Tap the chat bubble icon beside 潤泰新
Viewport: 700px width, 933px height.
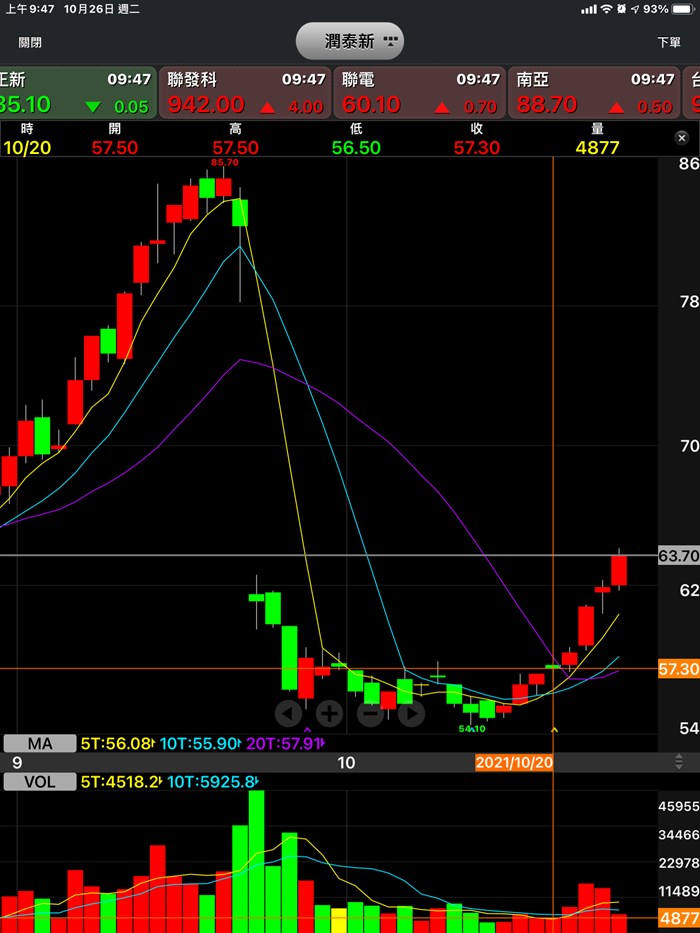[390, 42]
